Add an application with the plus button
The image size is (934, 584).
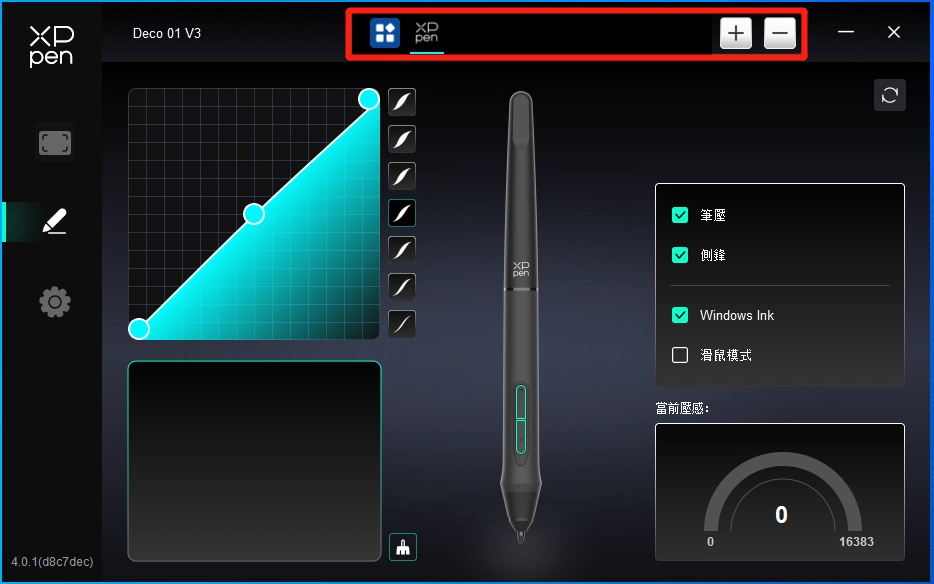pos(736,33)
